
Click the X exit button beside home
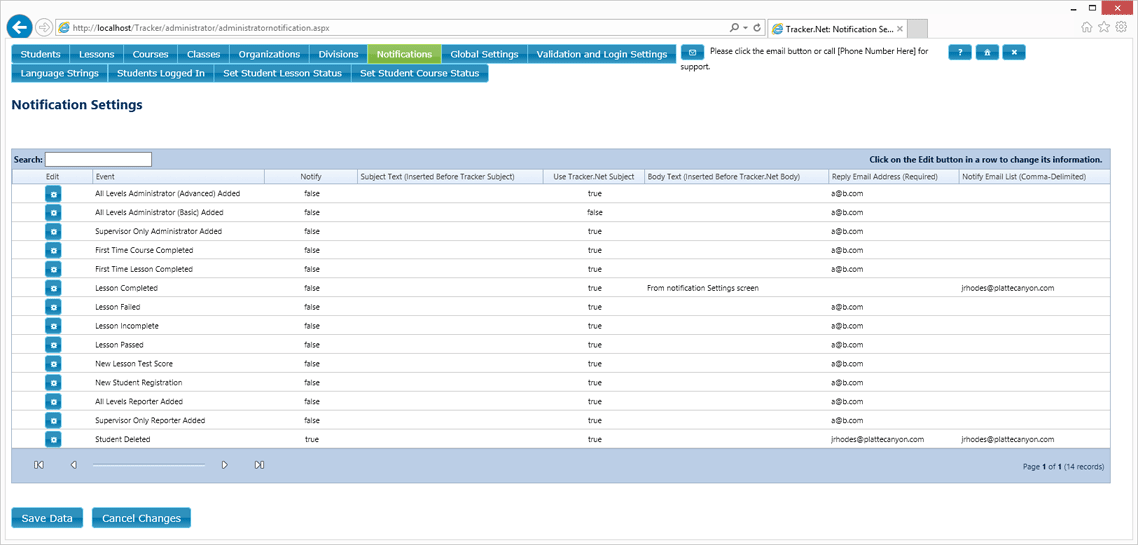1014,52
